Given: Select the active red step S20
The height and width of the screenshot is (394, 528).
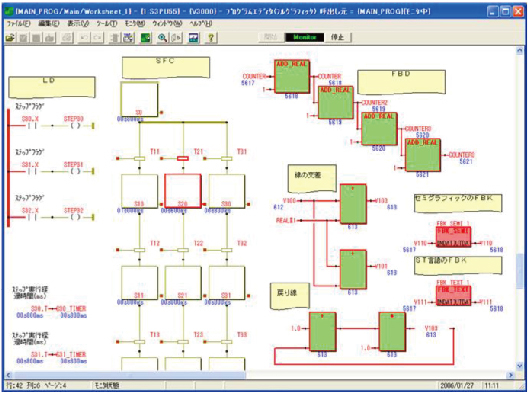Looking at the screenshot, I should coord(183,191).
